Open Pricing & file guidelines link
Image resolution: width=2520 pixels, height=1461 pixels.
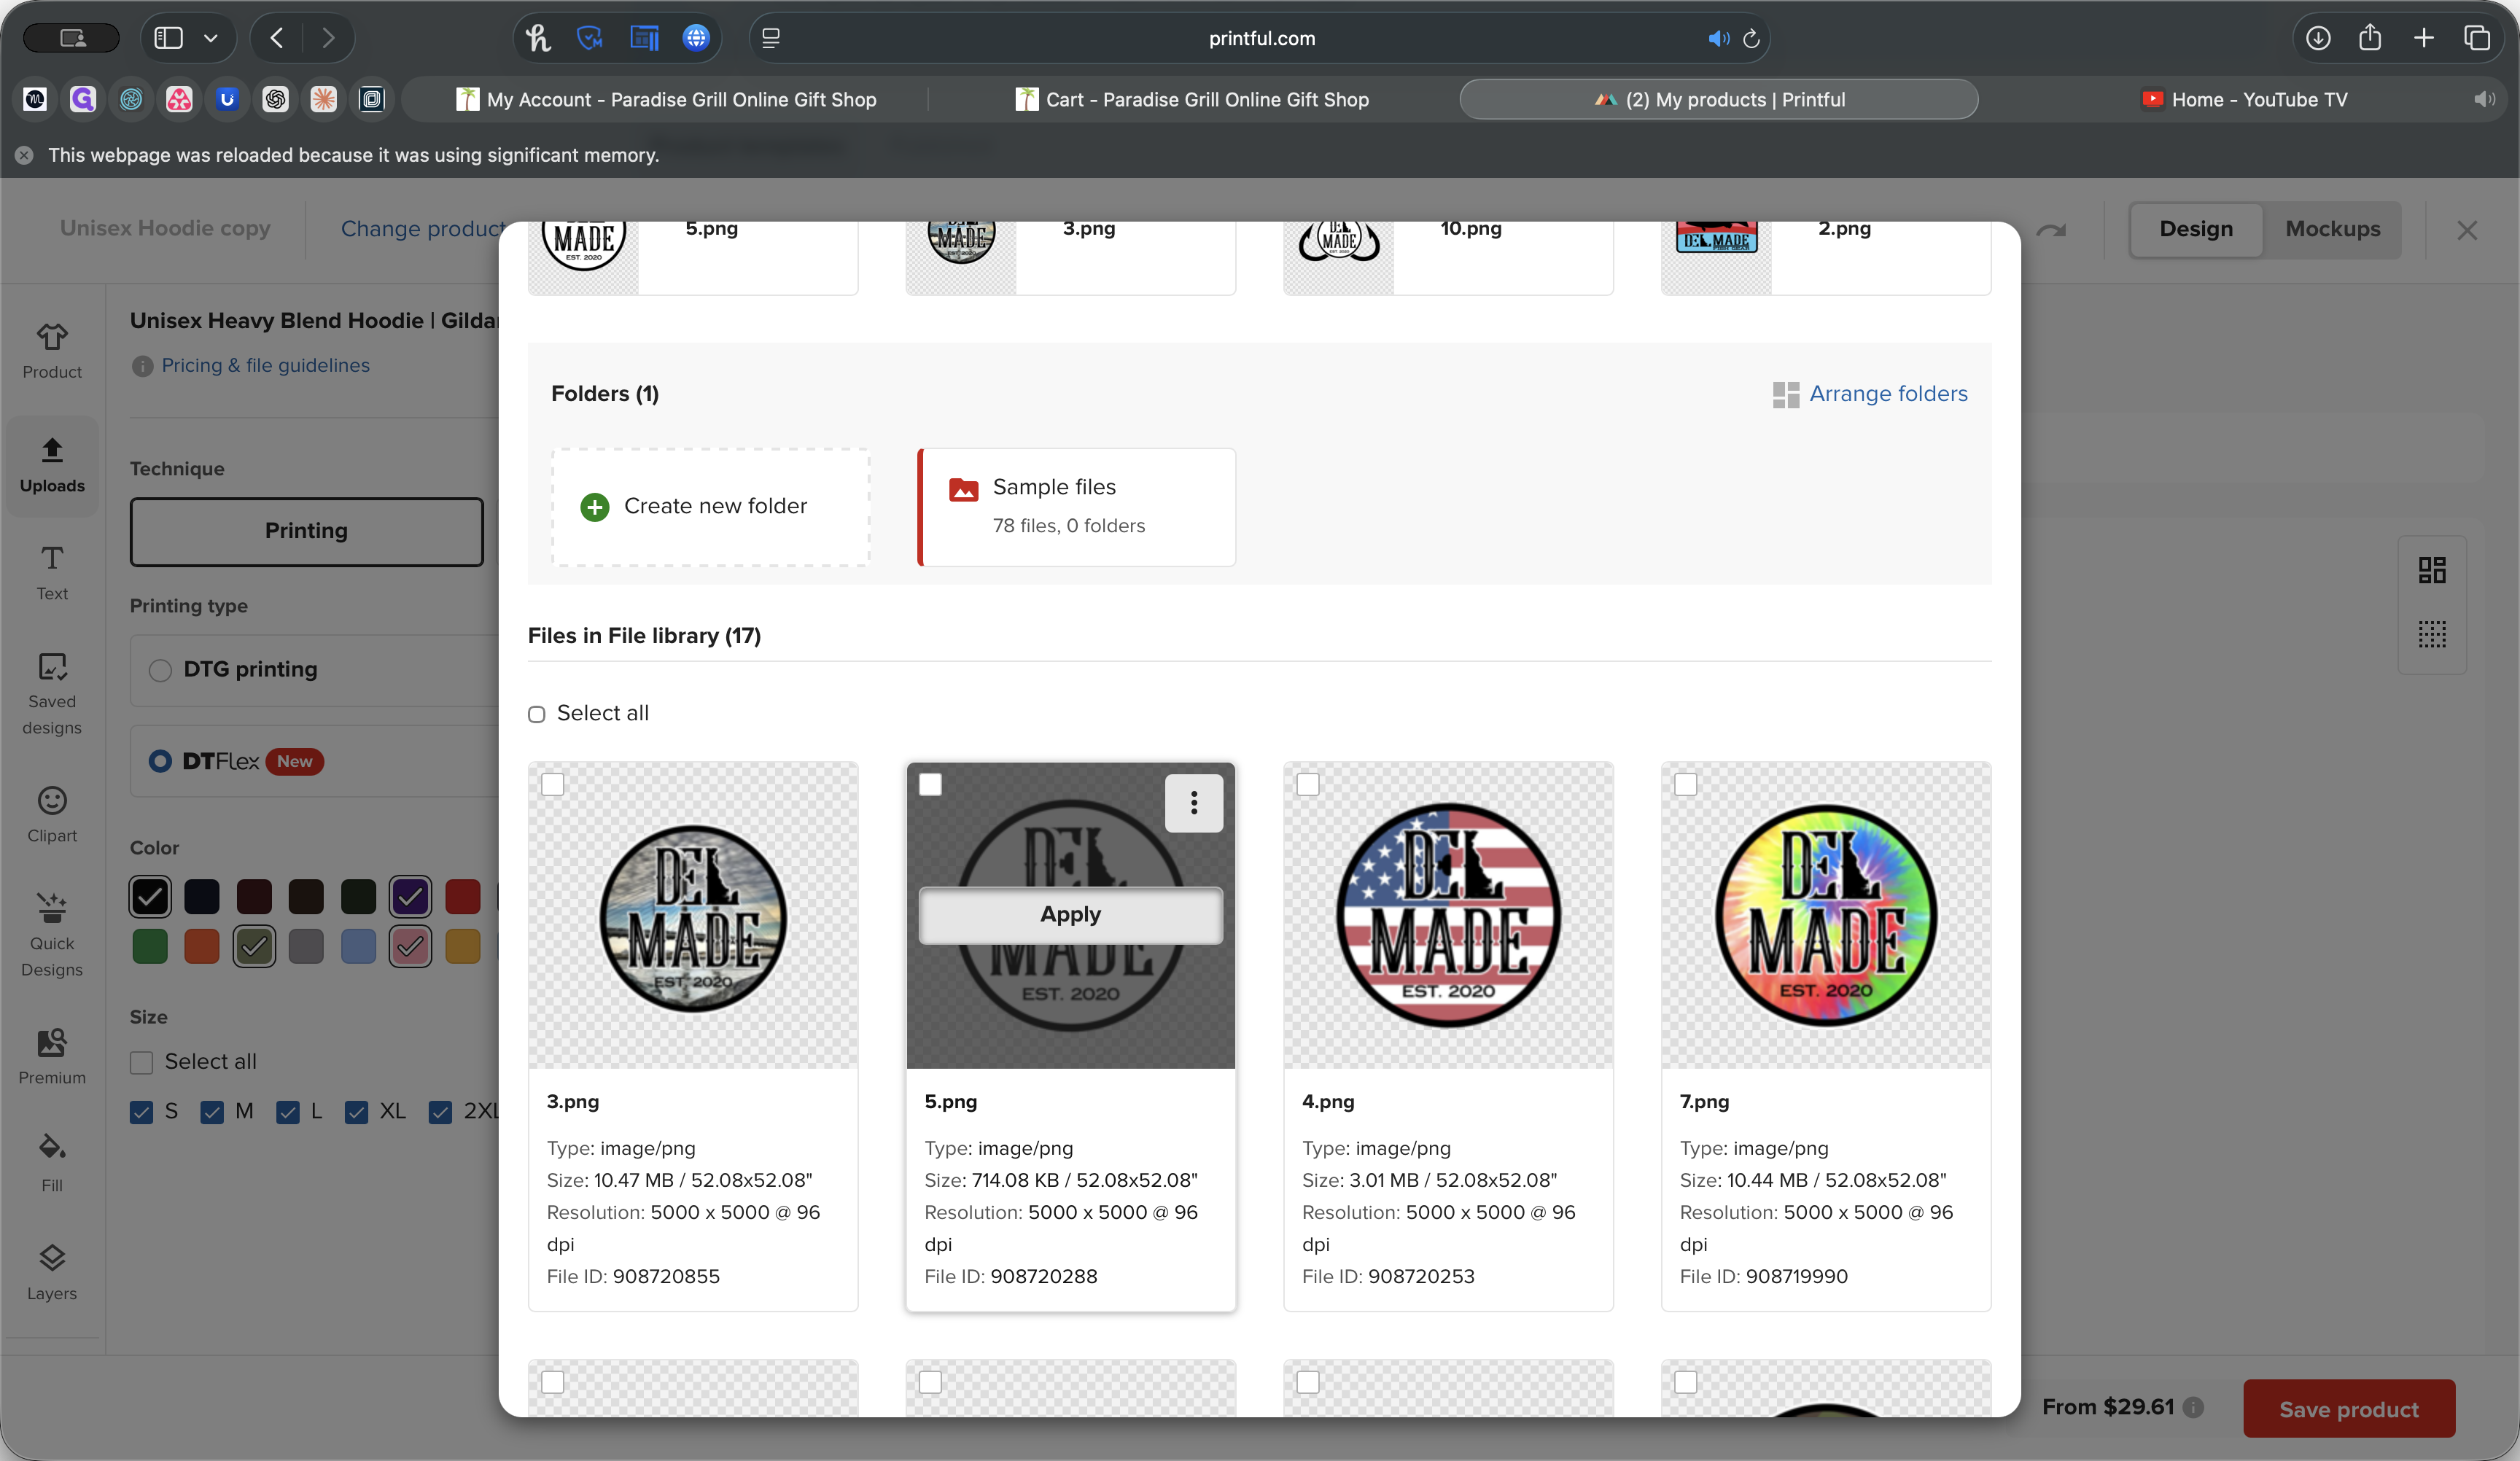pos(265,365)
